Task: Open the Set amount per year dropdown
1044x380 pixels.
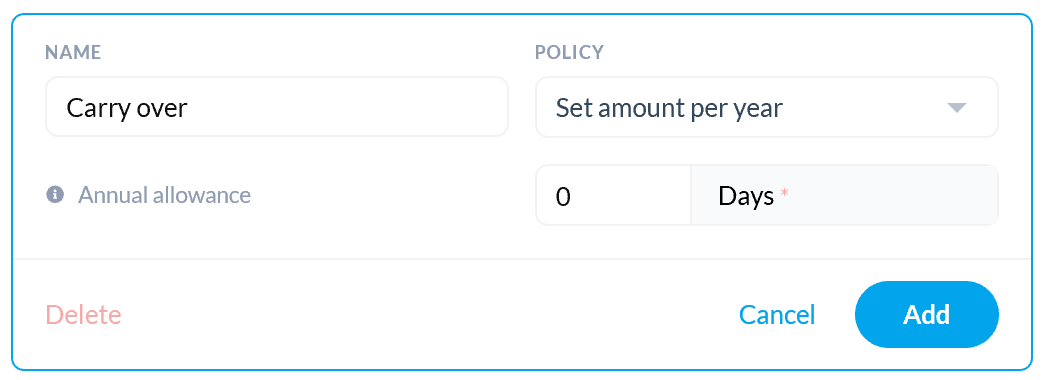Action: point(766,107)
